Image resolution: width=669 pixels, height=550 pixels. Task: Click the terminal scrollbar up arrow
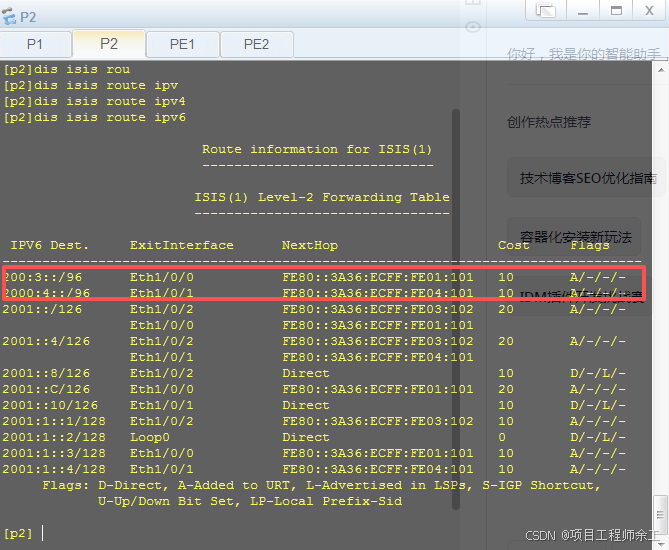coord(660,70)
